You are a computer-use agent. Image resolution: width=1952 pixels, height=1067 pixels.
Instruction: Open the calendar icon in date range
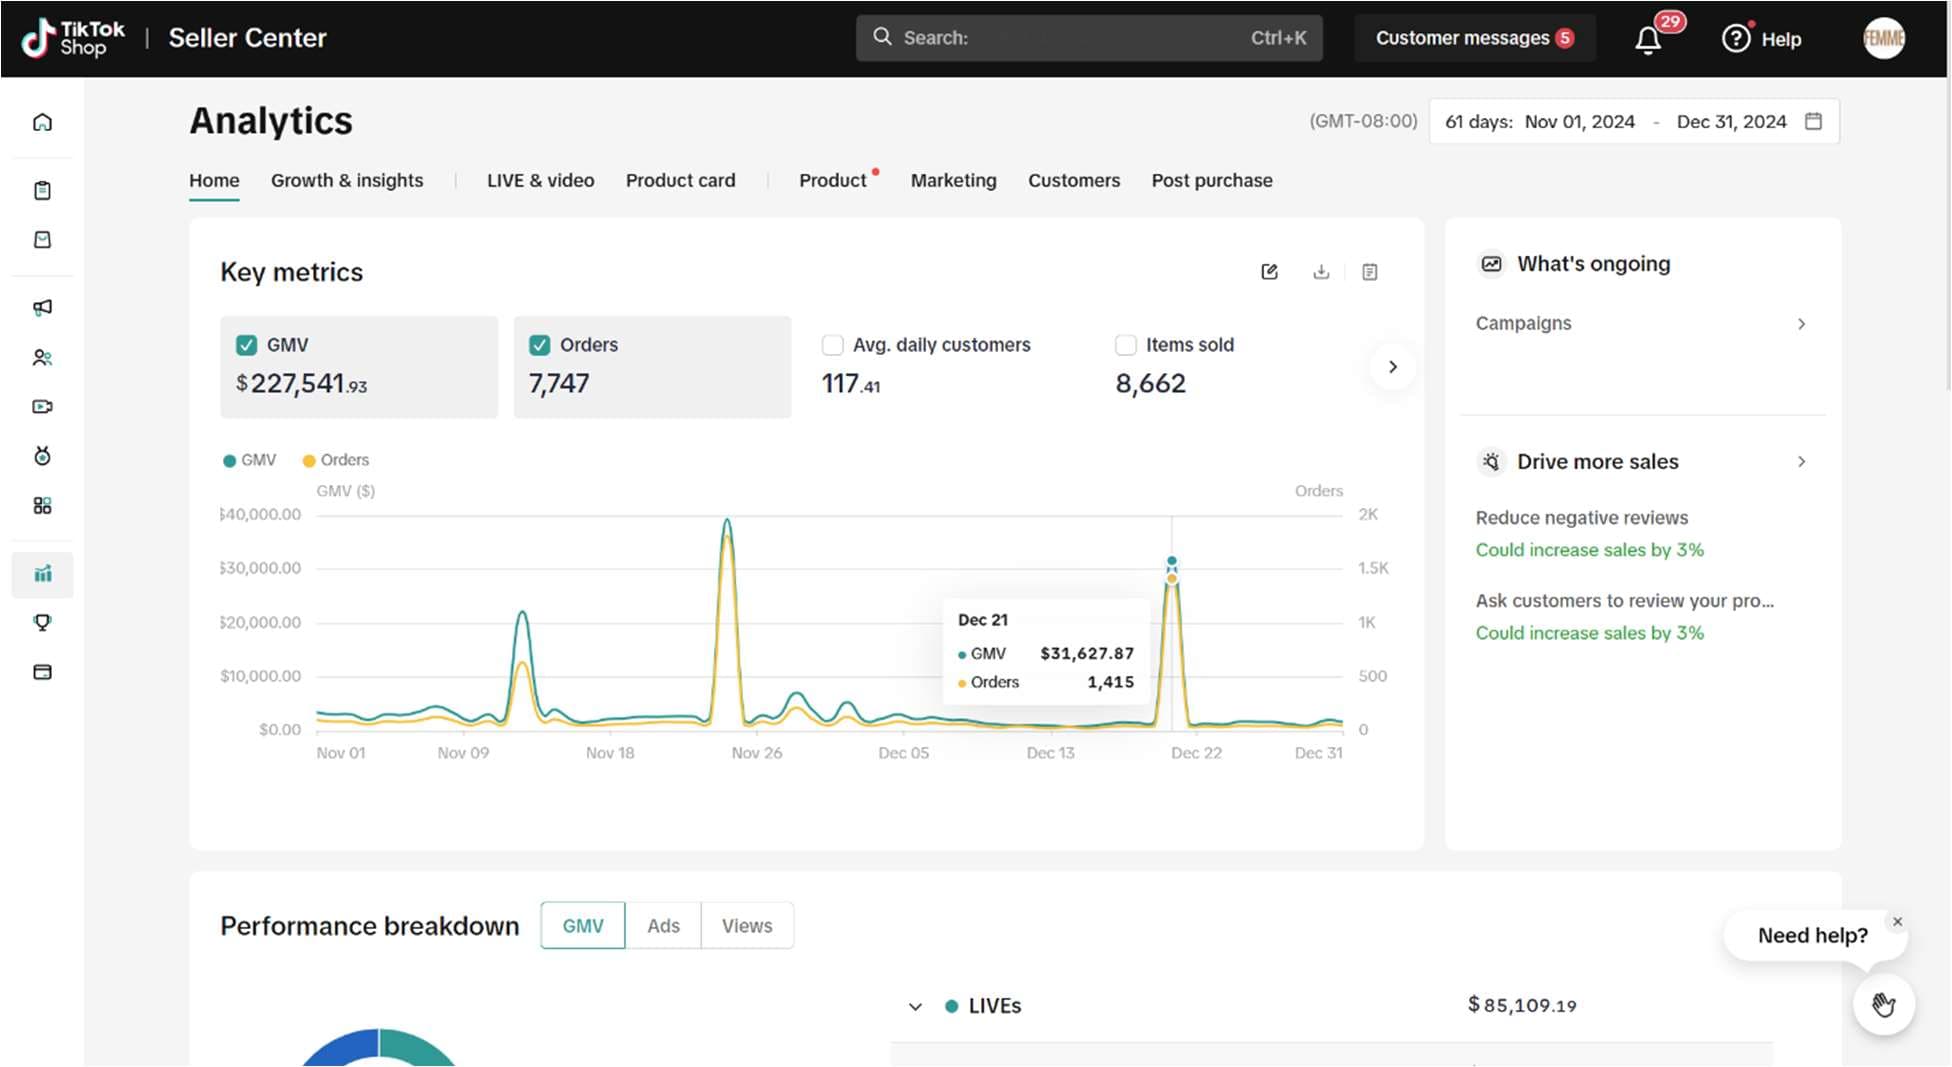point(1813,121)
